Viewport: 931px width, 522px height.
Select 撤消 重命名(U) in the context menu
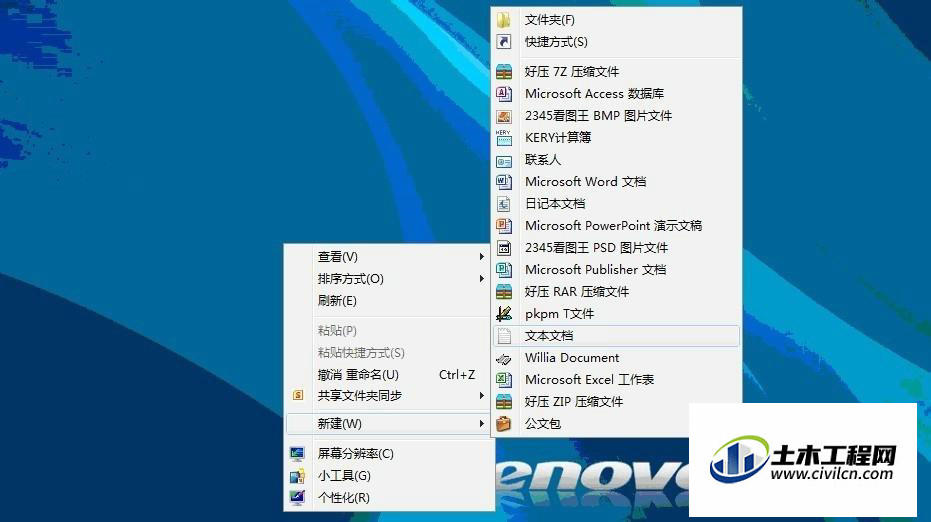tap(388, 375)
